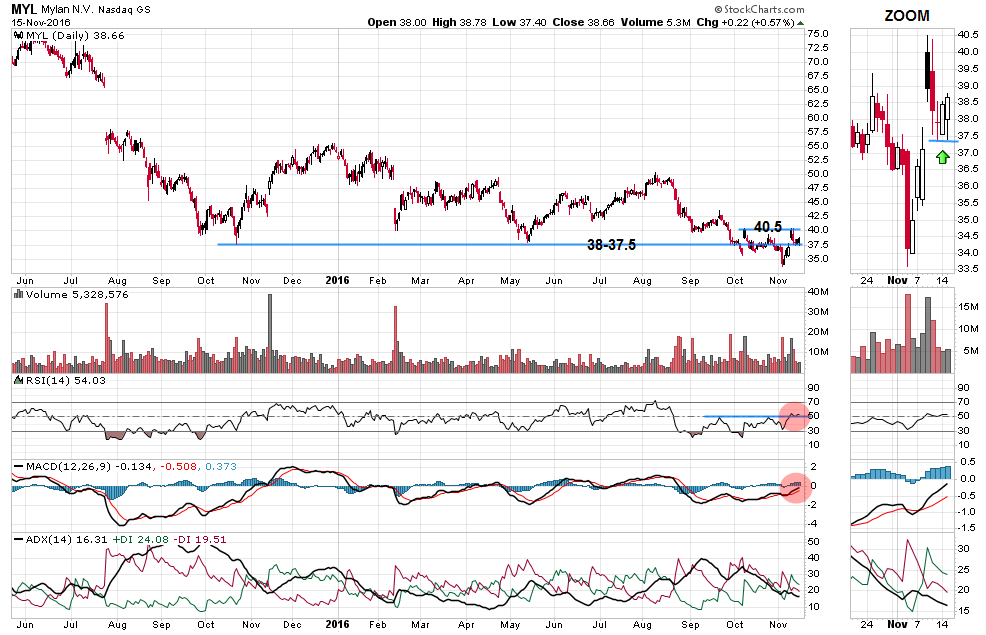The height and width of the screenshot is (635, 986).
Task: Select 39.5 on the ZOOM price axis
Action: [x=967, y=69]
